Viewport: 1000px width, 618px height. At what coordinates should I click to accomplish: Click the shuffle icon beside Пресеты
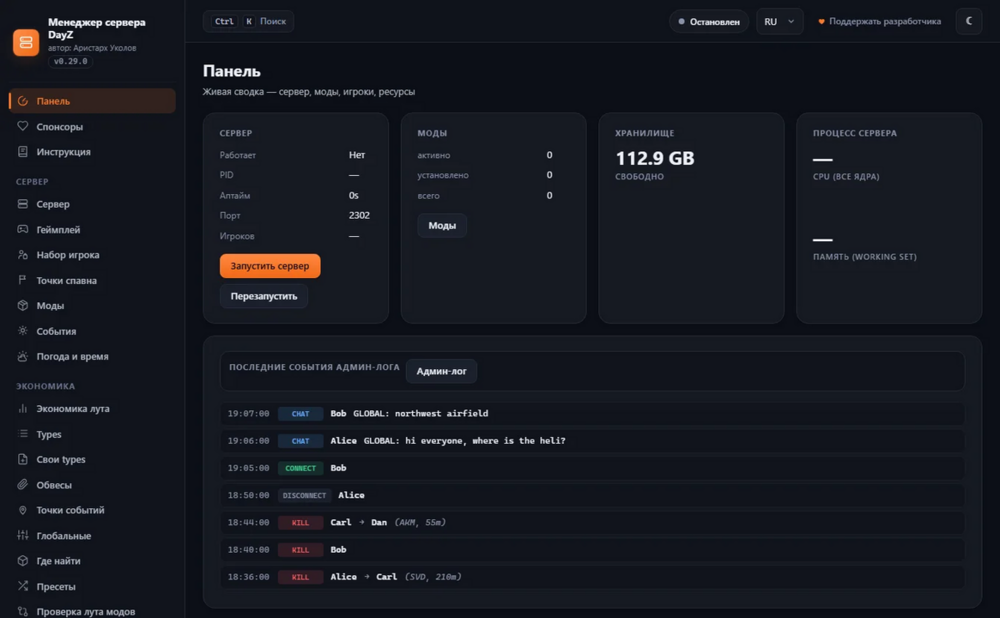pos(23,586)
